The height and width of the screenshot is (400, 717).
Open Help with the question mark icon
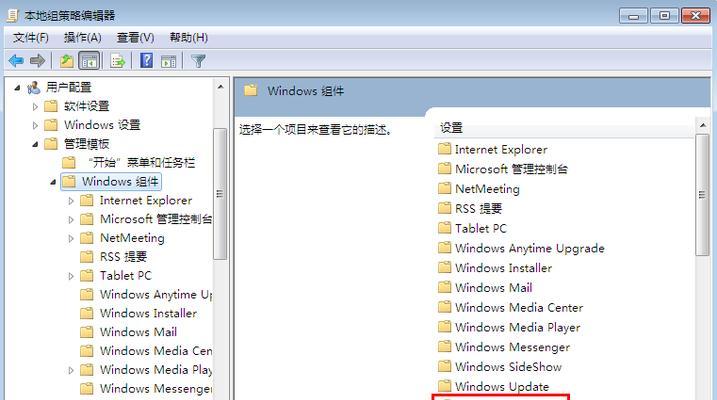coord(146,60)
